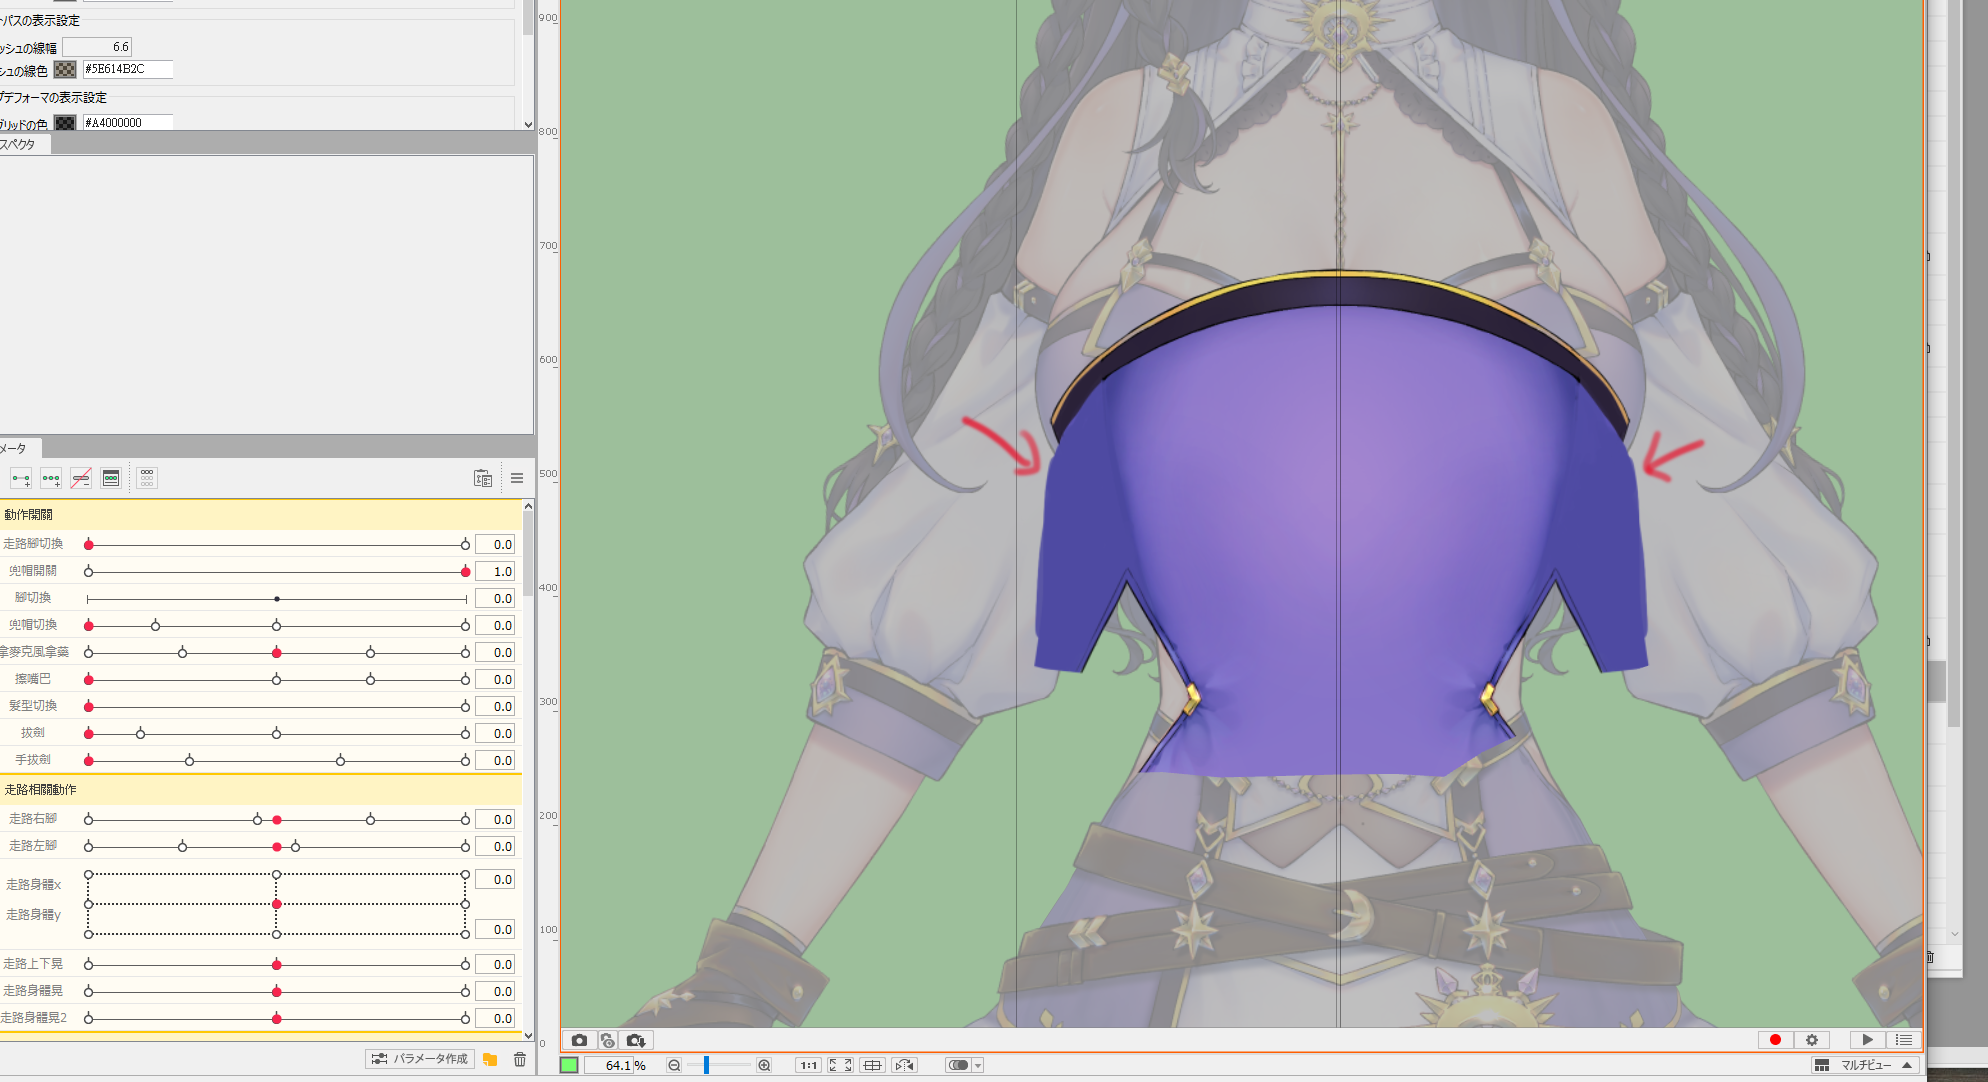
Task: Select the parameter panel tab labeled メータ
Action: click(14, 448)
